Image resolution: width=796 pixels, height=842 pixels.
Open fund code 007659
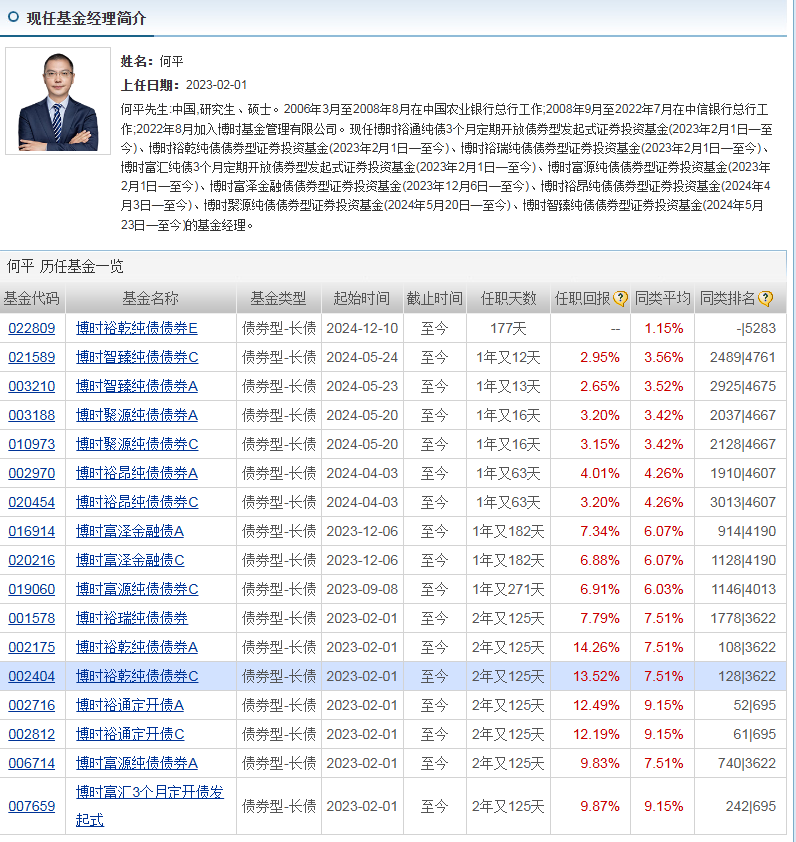pyautogui.click(x=32, y=806)
